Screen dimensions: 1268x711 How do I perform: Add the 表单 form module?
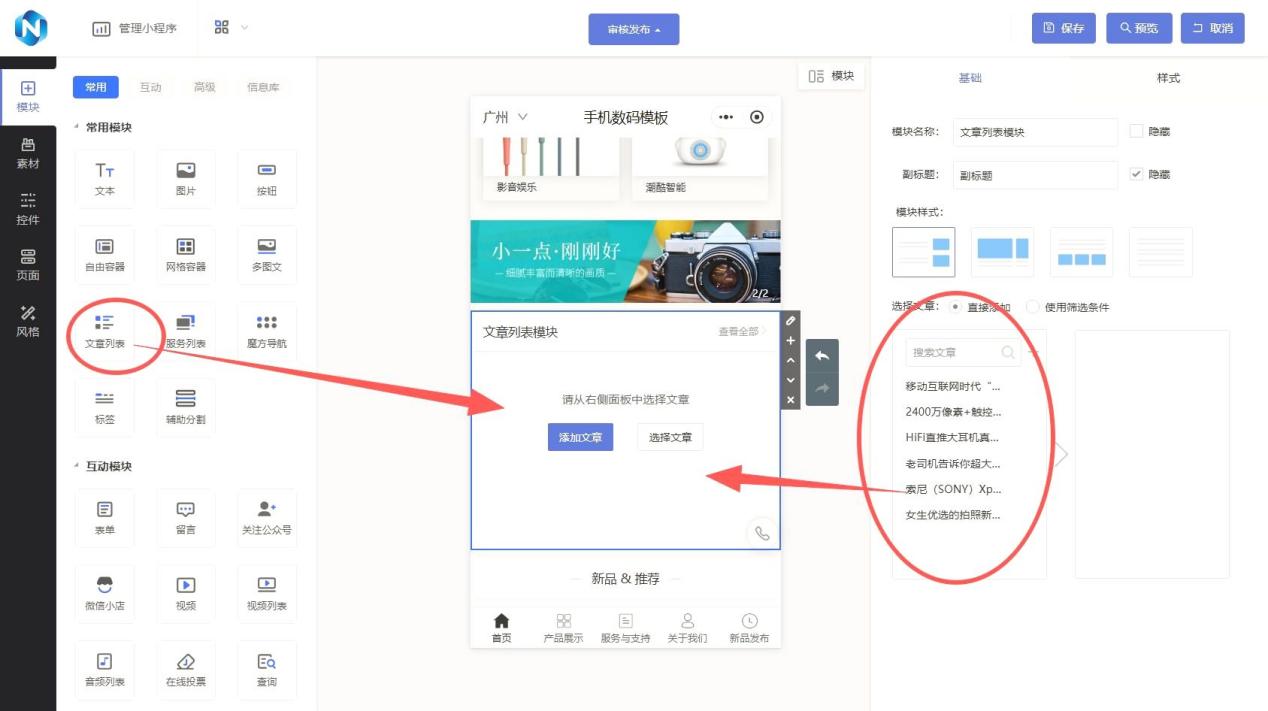(105, 518)
